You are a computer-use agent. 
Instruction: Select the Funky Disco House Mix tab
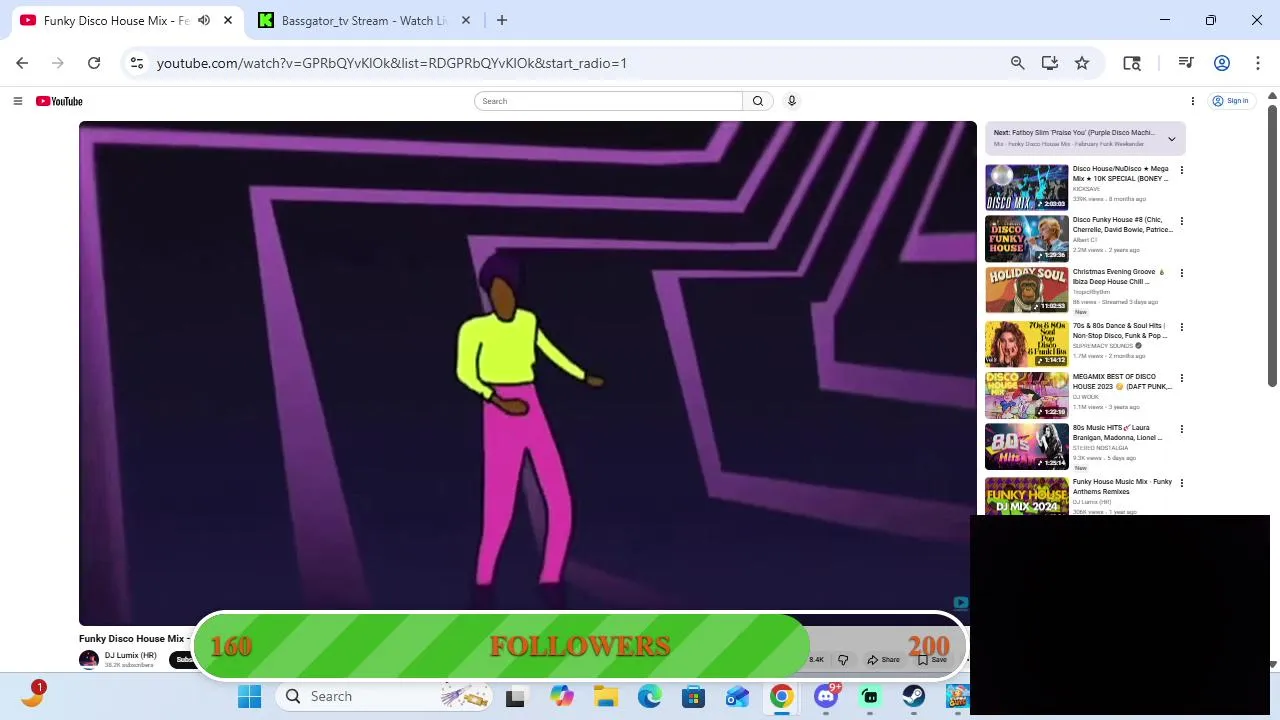(x=116, y=20)
